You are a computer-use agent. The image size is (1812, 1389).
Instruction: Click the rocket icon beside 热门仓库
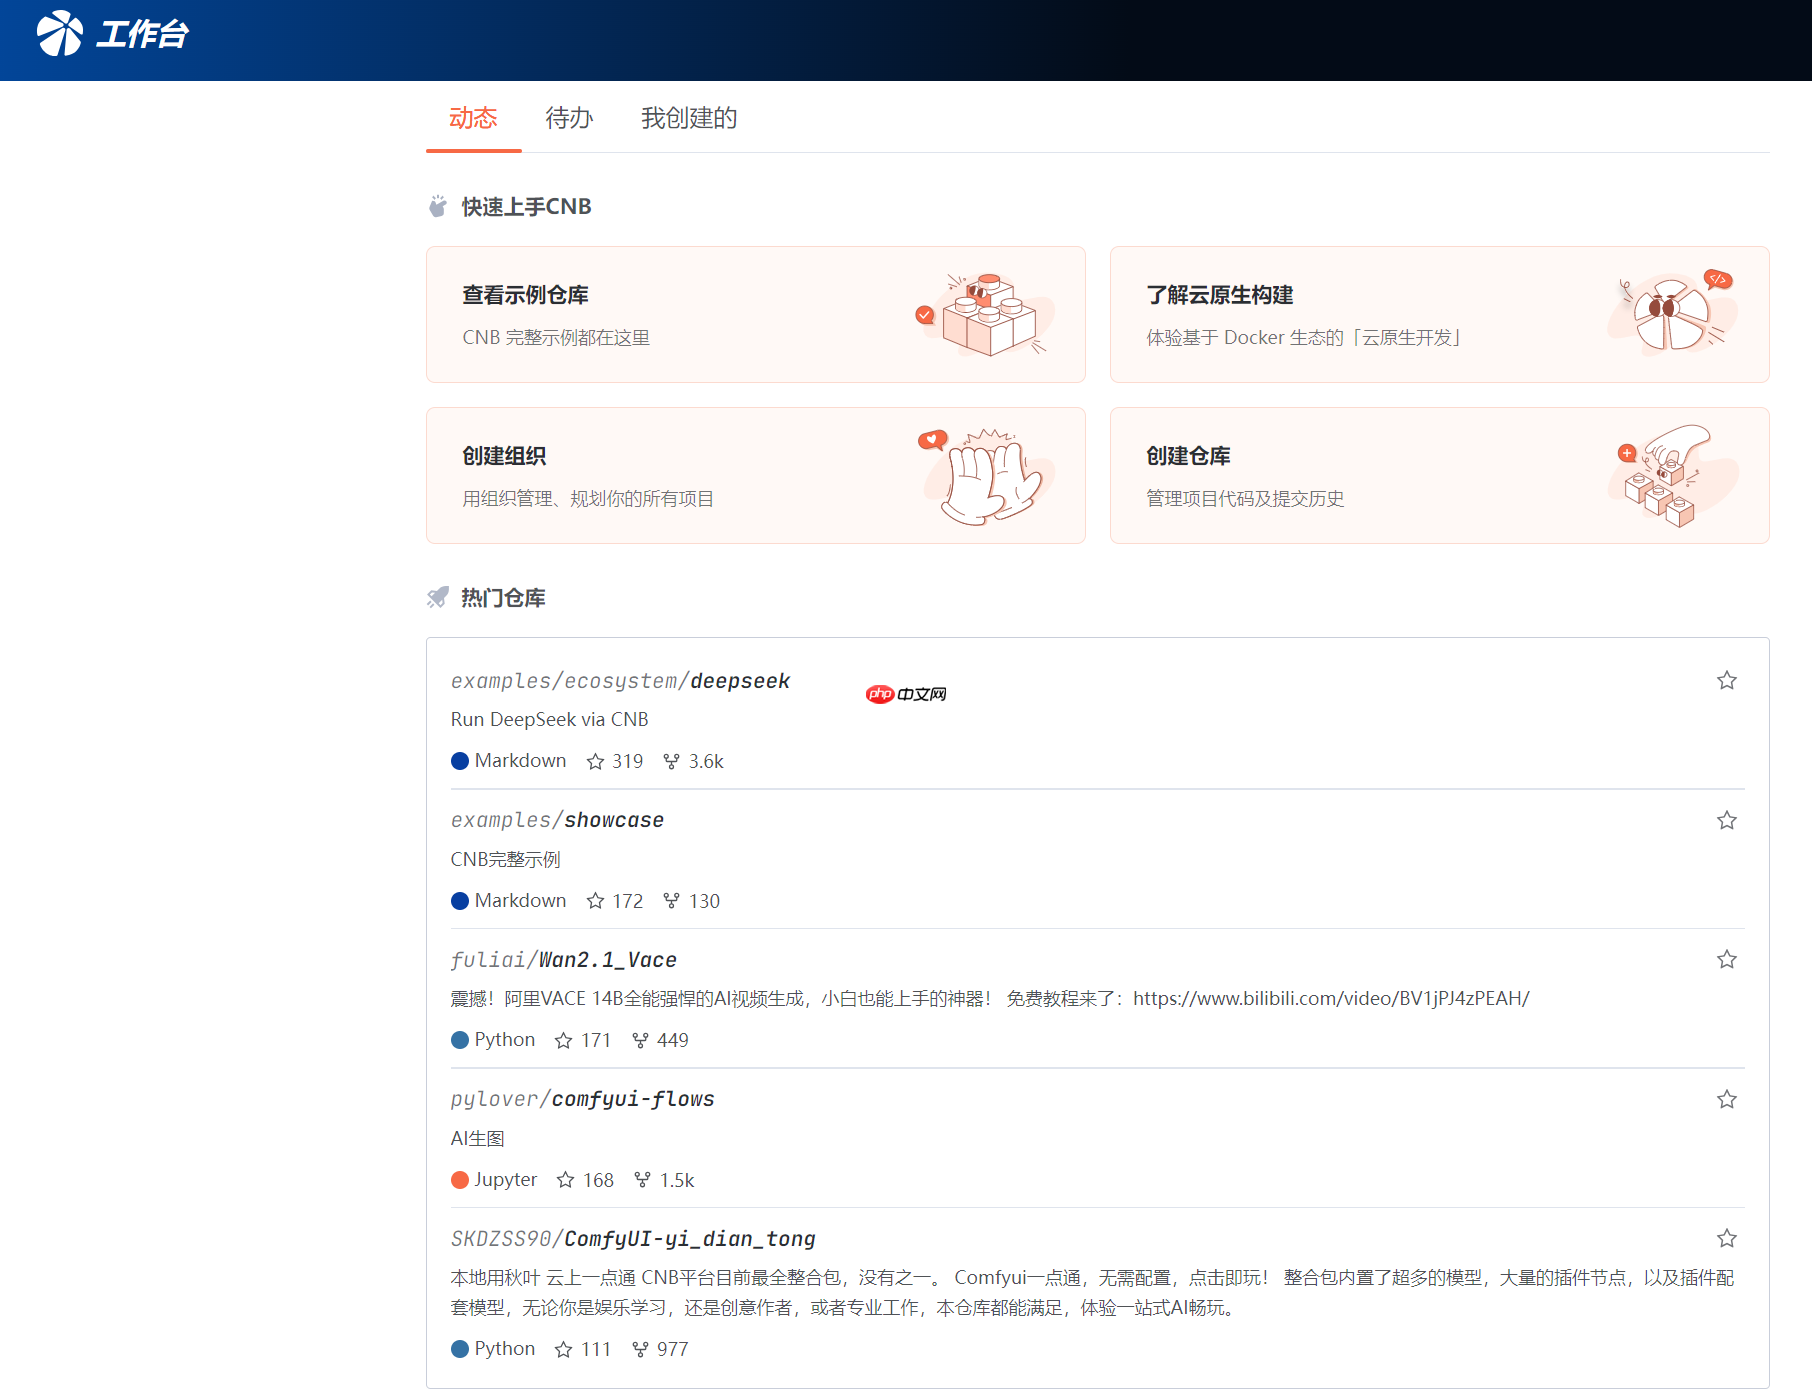(x=436, y=597)
